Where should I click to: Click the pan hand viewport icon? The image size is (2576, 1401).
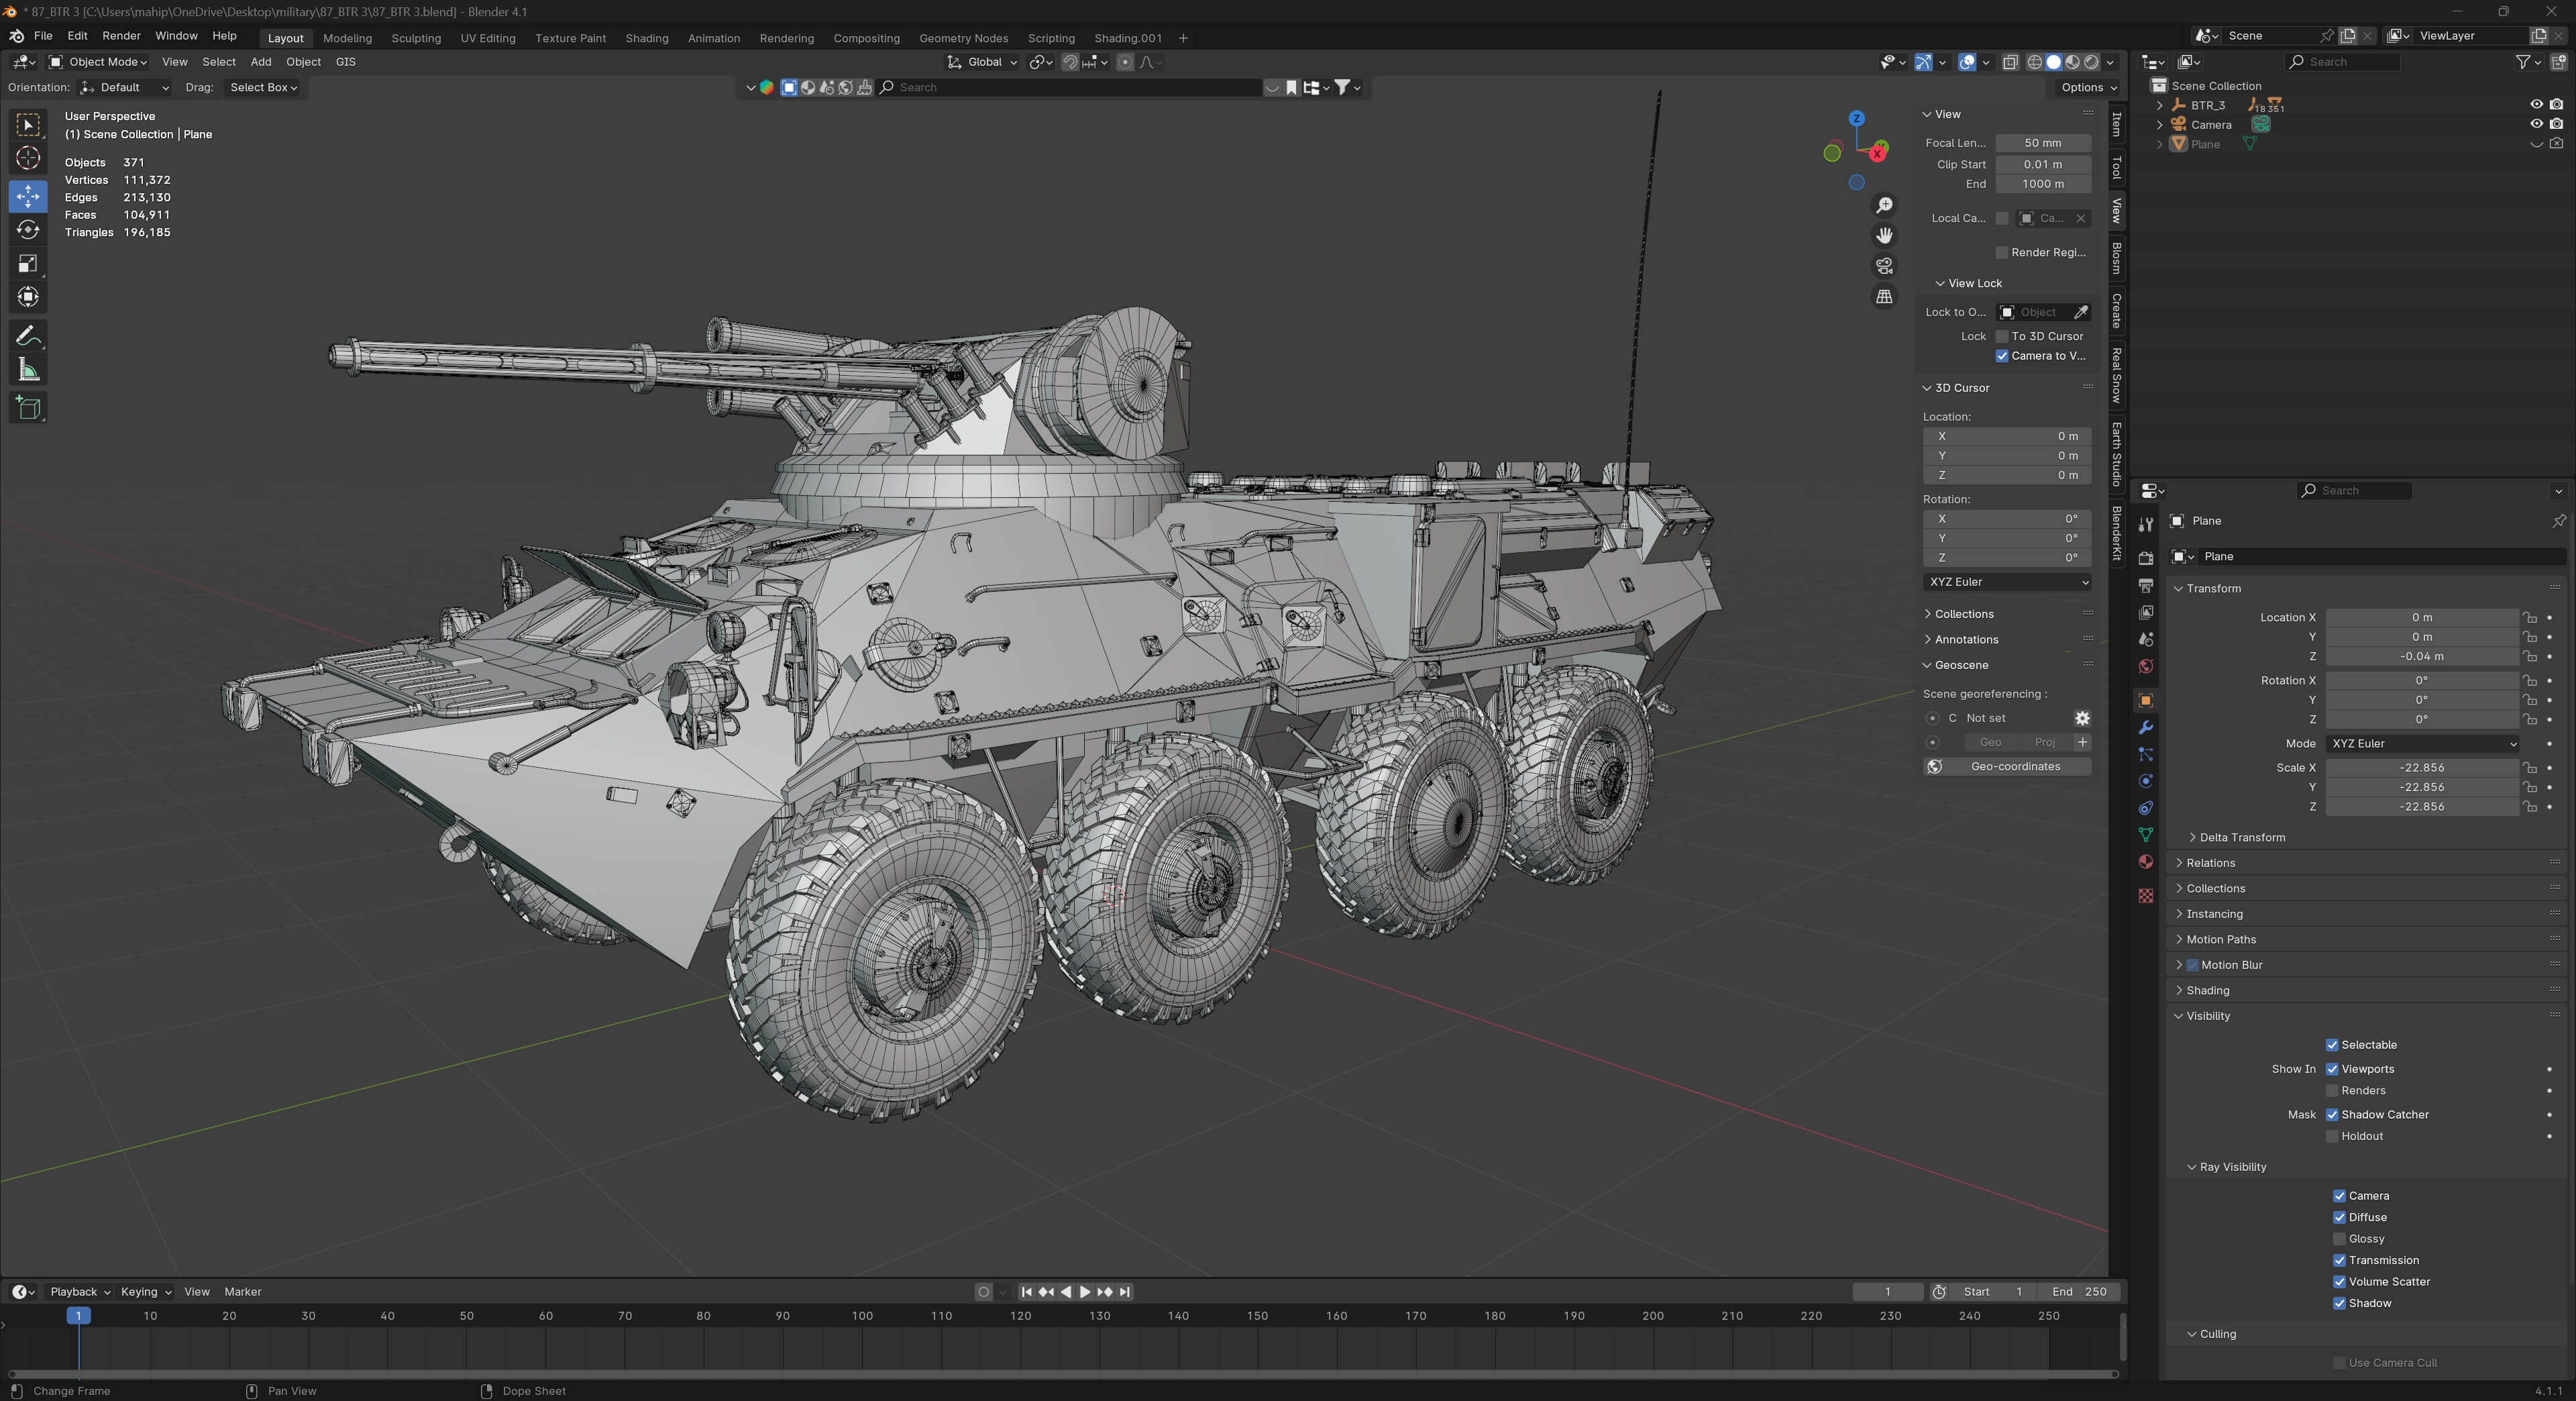[x=1884, y=235]
